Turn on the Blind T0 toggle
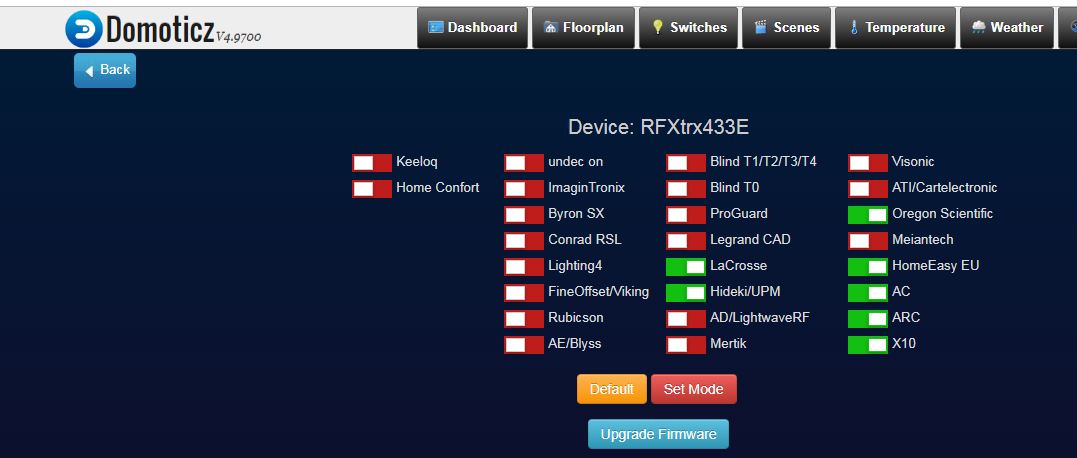Image resolution: width=1077 pixels, height=458 pixels. tap(686, 189)
